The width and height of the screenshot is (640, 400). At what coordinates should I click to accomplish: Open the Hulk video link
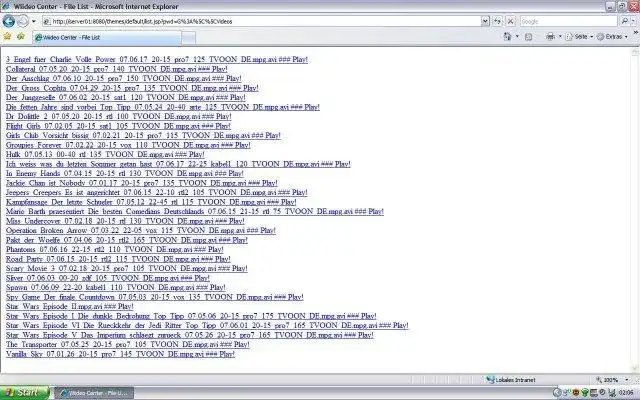pos(105,154)
